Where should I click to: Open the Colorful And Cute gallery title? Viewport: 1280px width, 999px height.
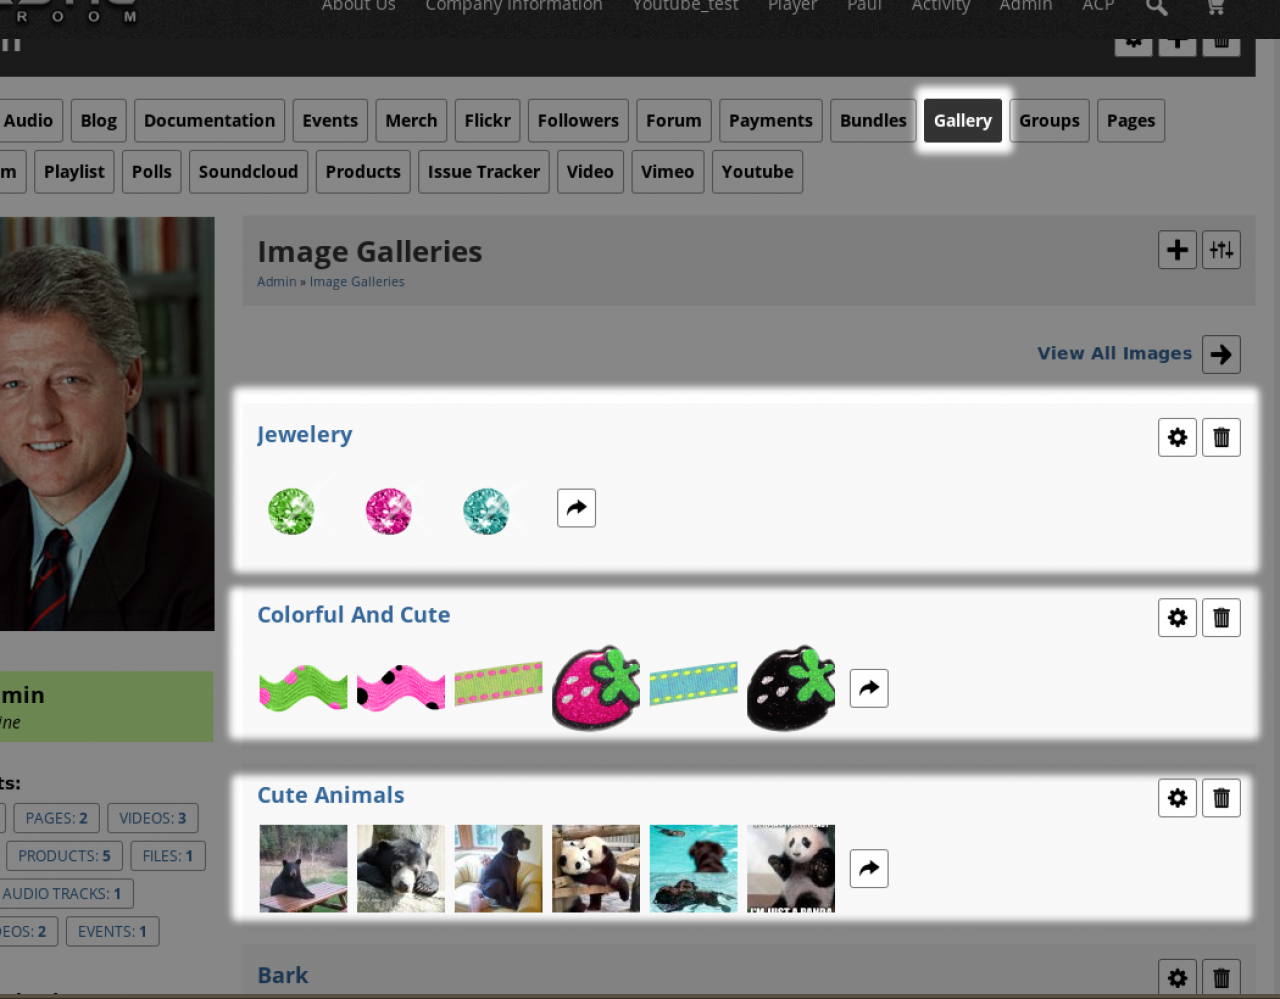pos(354,615)
